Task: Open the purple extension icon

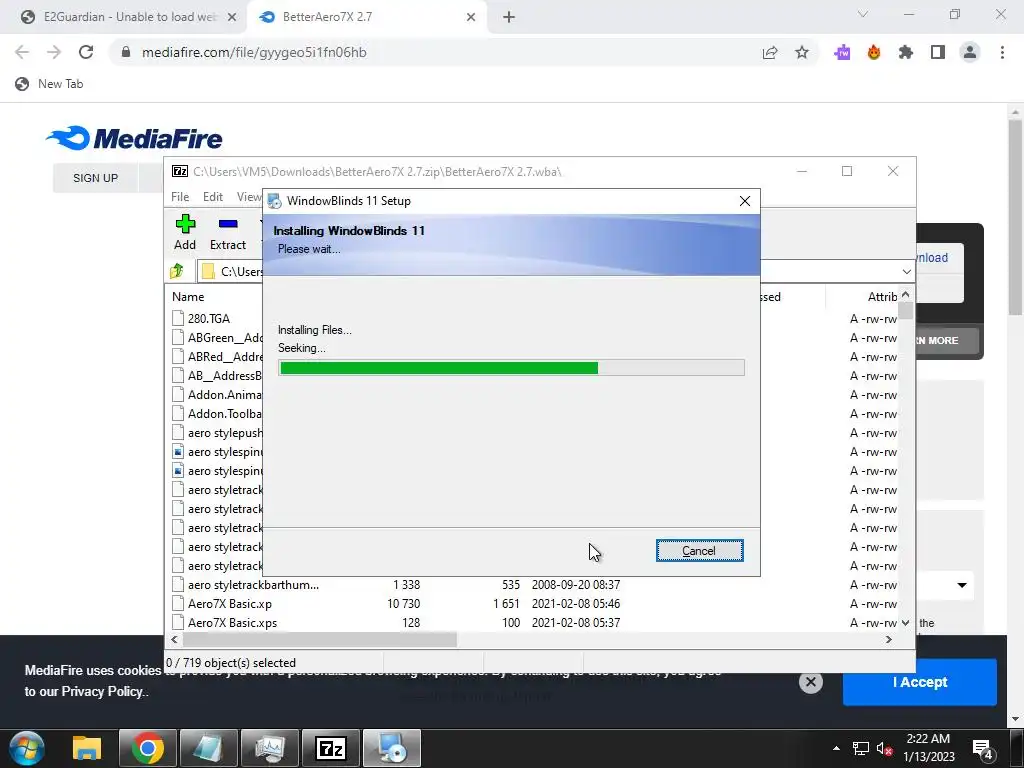Action: coord(842,52)
